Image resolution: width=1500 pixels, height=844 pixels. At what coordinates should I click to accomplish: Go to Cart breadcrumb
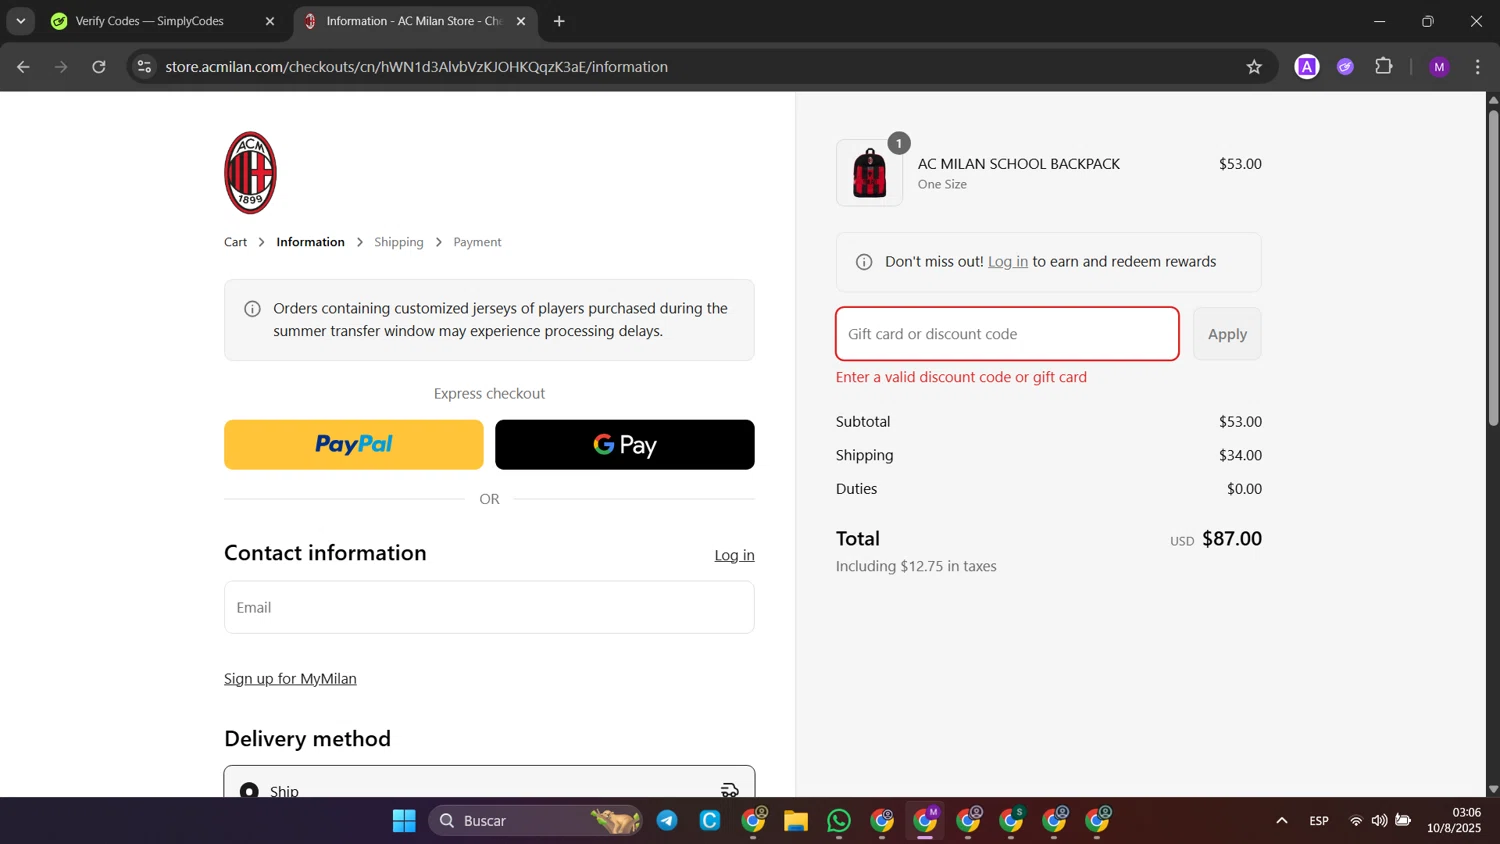click(x=235, y=242)
